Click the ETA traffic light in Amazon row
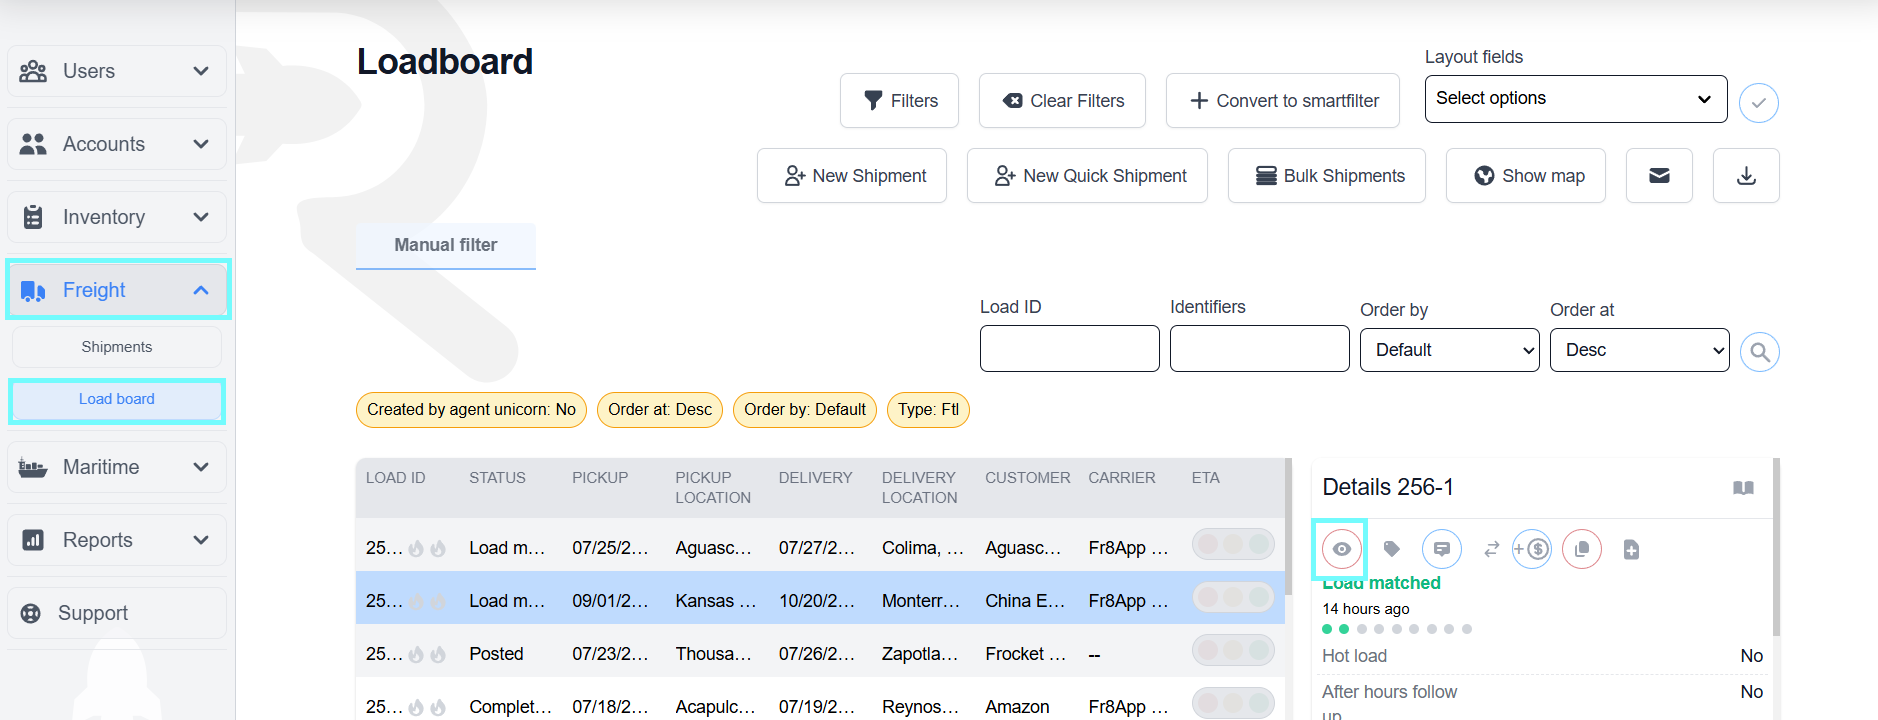The height and width of the screenshot is (720, 1878). [x=1233, y=703]
